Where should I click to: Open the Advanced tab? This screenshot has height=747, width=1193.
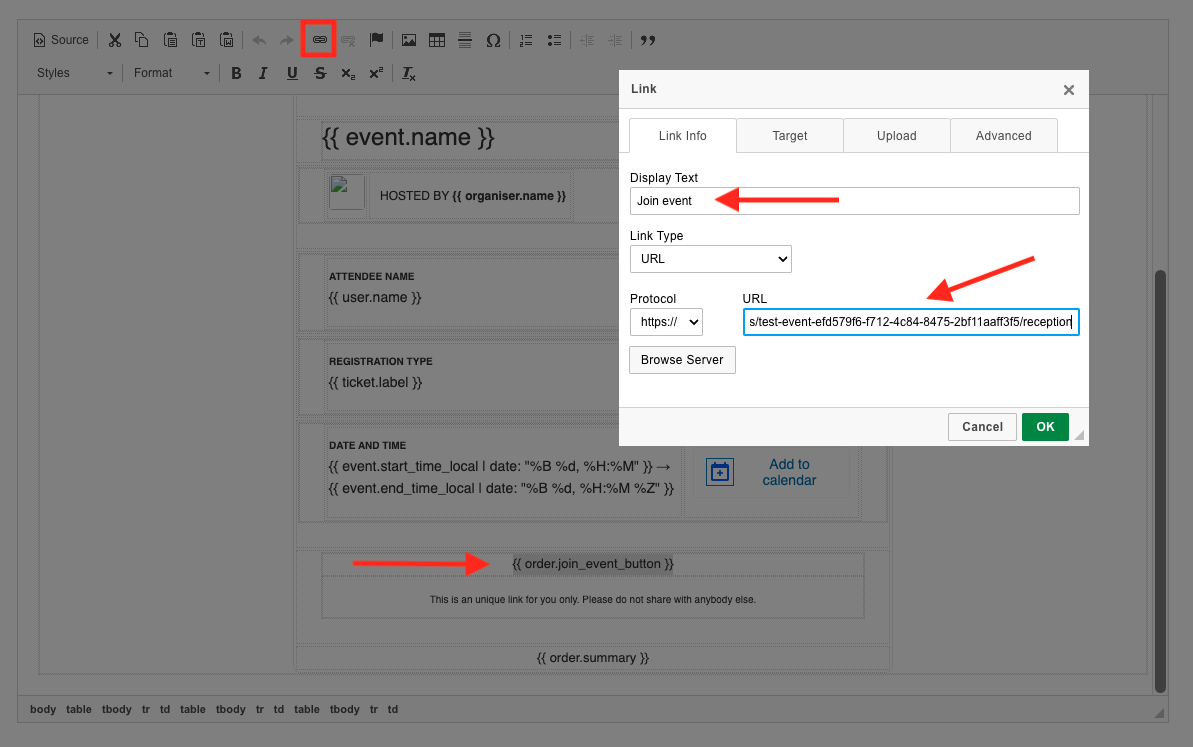(x=1003, y=135)
